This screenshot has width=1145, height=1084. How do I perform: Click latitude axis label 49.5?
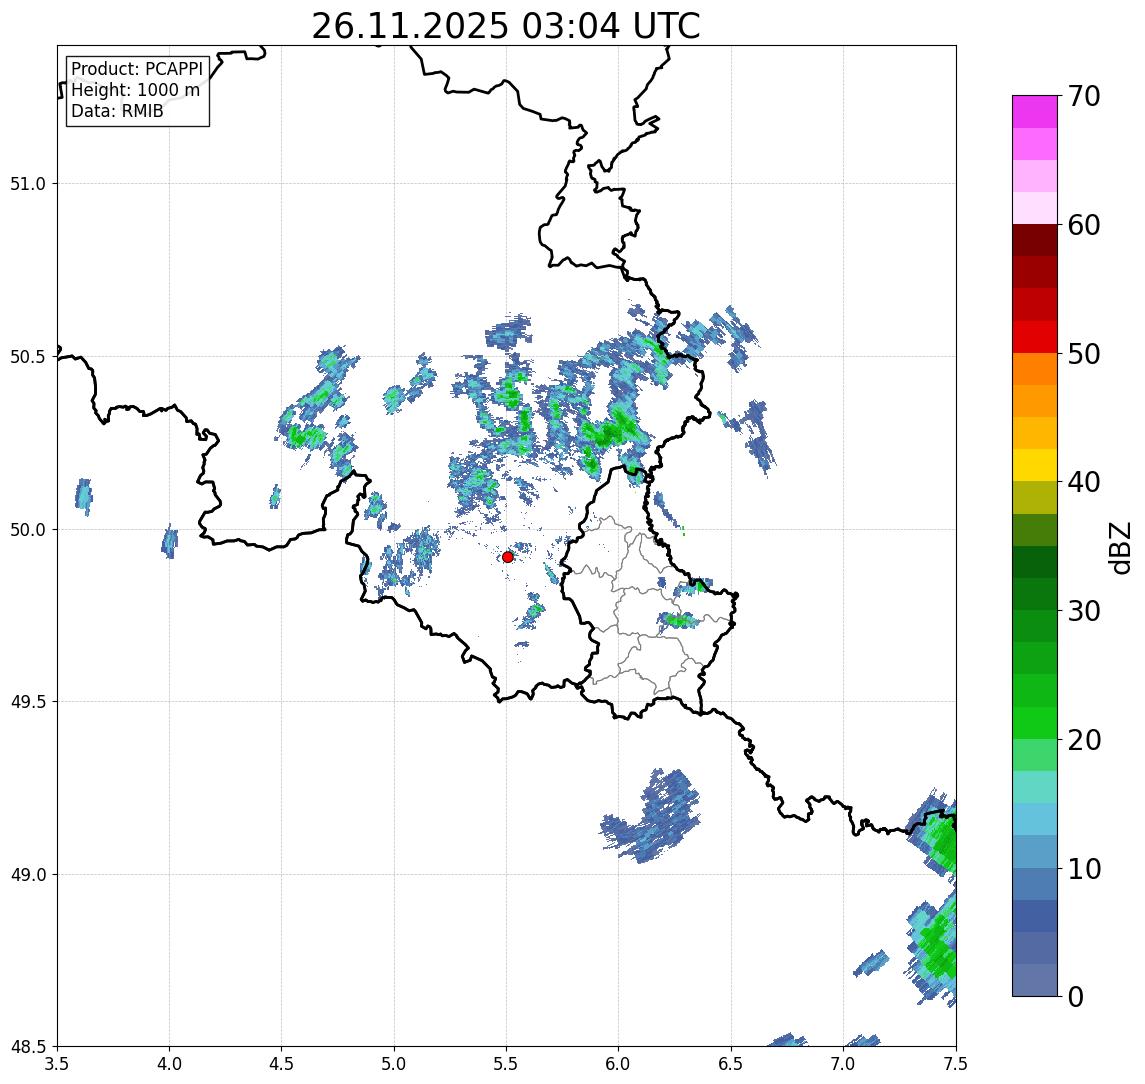click(x=28, y=702)
